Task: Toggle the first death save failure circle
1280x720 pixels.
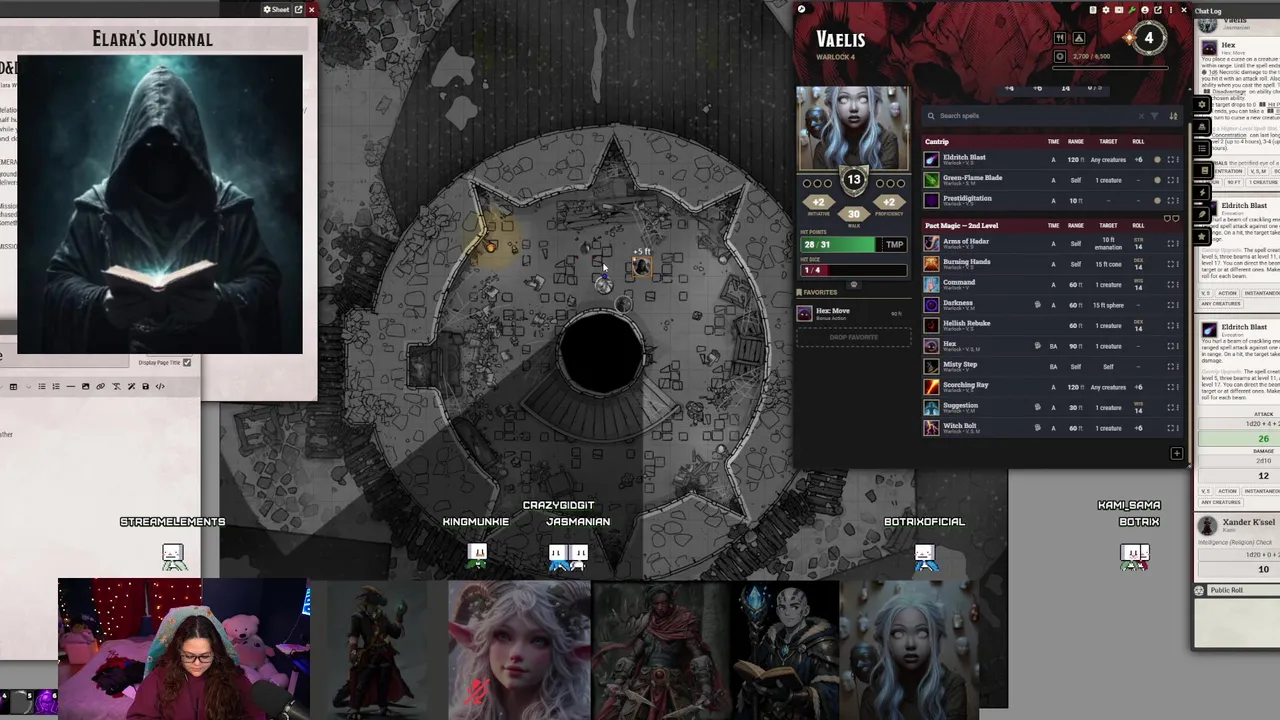Action: point(807,183)
